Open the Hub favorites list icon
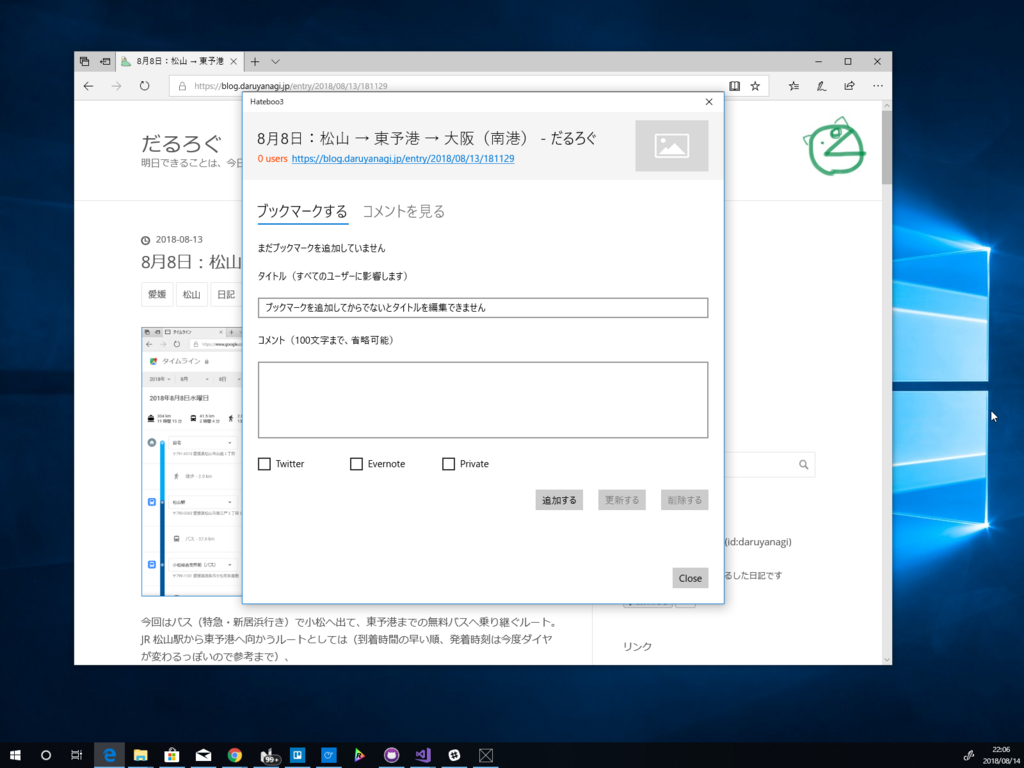The image size is (1024, 768). click(x=793, y=86)
